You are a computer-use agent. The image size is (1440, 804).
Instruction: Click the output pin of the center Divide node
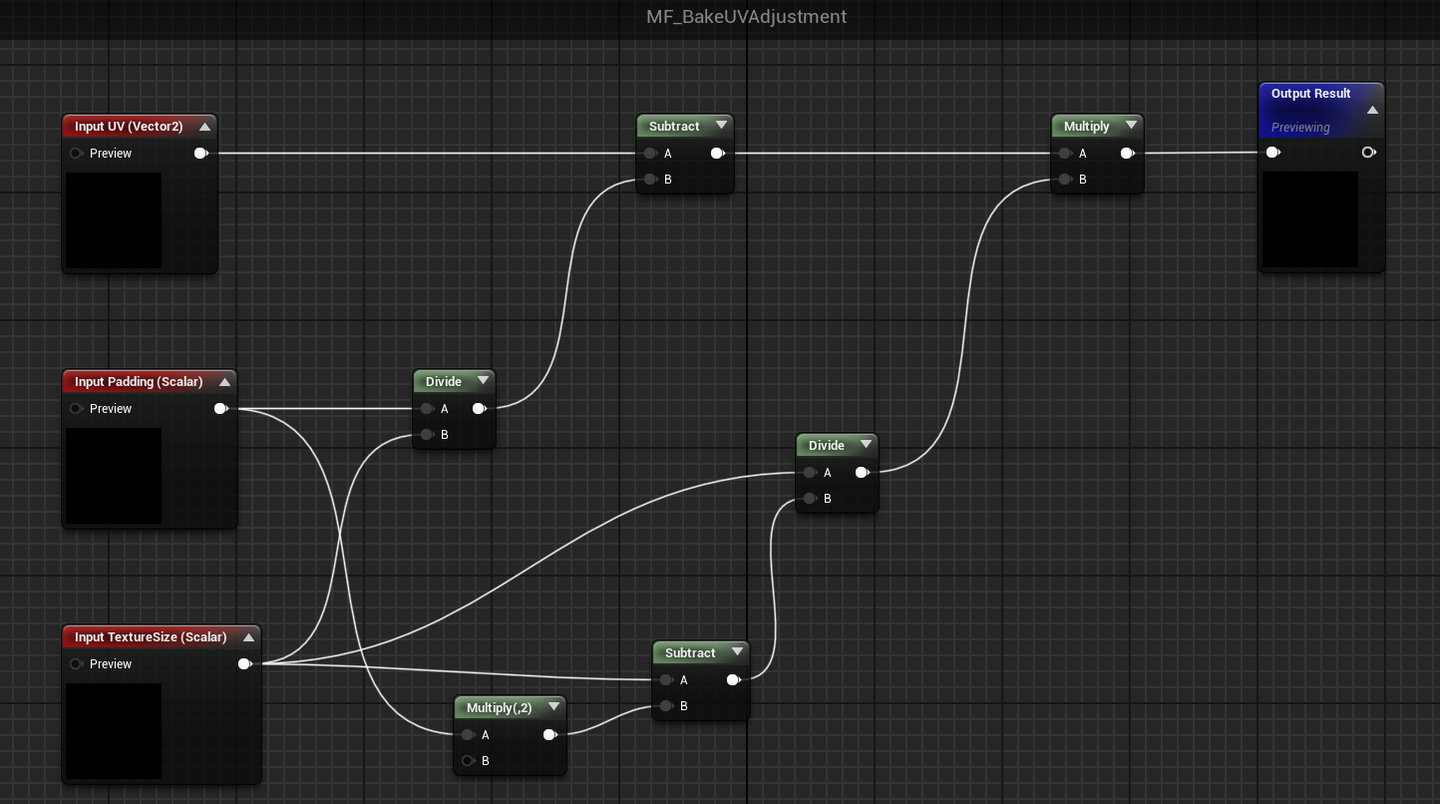click(862, 472)
